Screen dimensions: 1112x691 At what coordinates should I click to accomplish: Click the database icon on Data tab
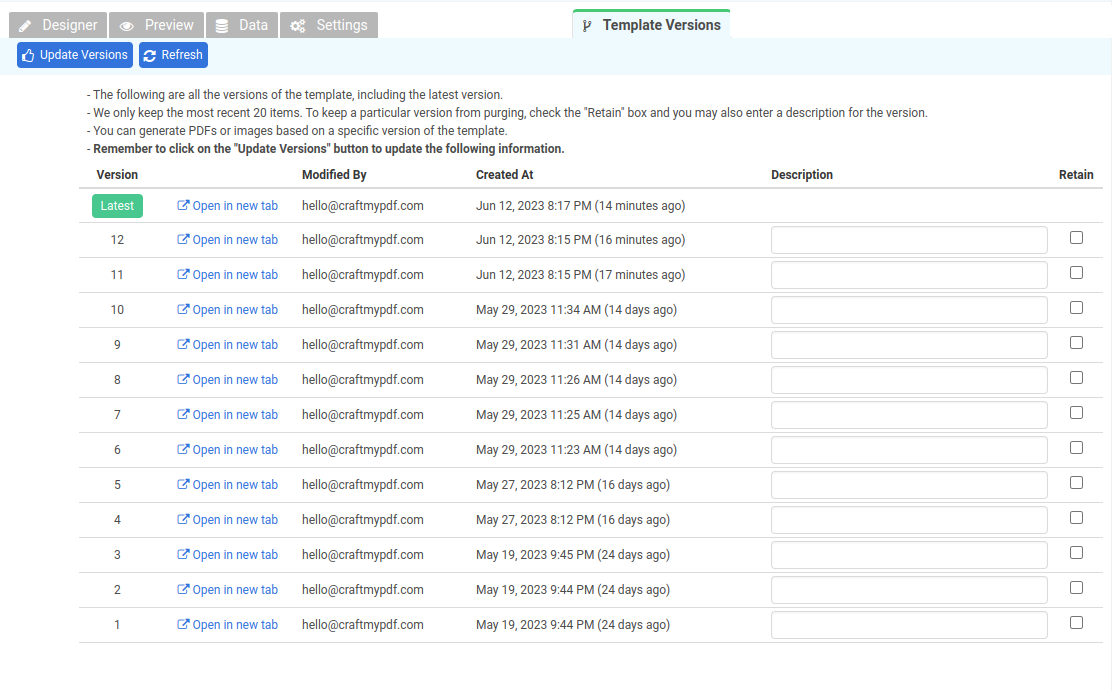pyautogui.click(x=222, y=26)
